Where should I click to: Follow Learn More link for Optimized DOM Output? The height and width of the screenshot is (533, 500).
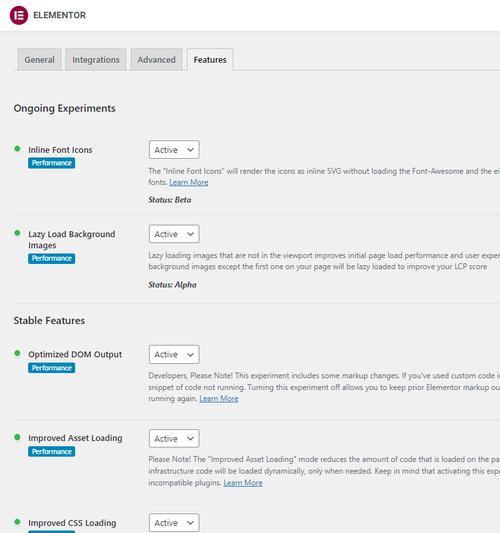tap(219, 399)
